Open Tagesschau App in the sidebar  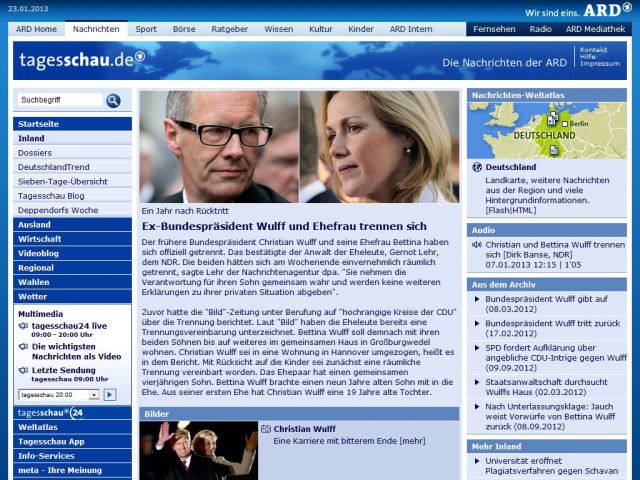73,442
